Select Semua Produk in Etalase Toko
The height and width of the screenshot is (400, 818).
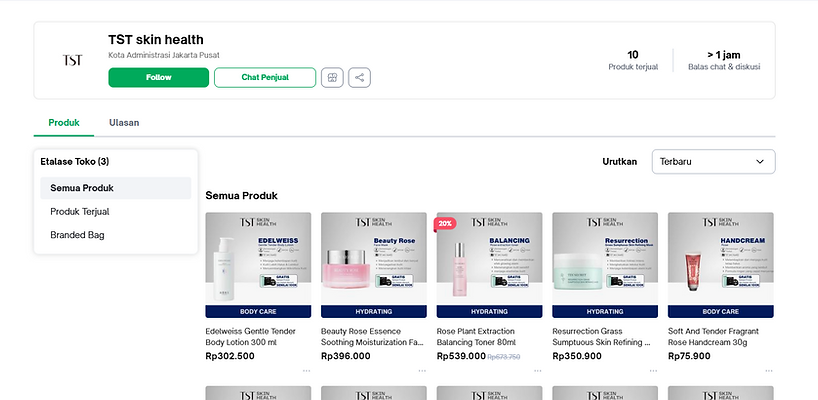116,188
